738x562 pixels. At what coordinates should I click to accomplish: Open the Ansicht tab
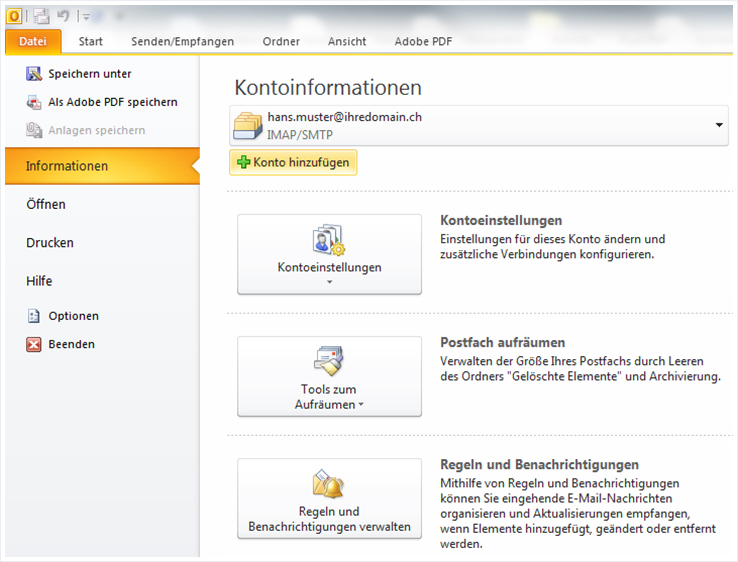(347, 41)
